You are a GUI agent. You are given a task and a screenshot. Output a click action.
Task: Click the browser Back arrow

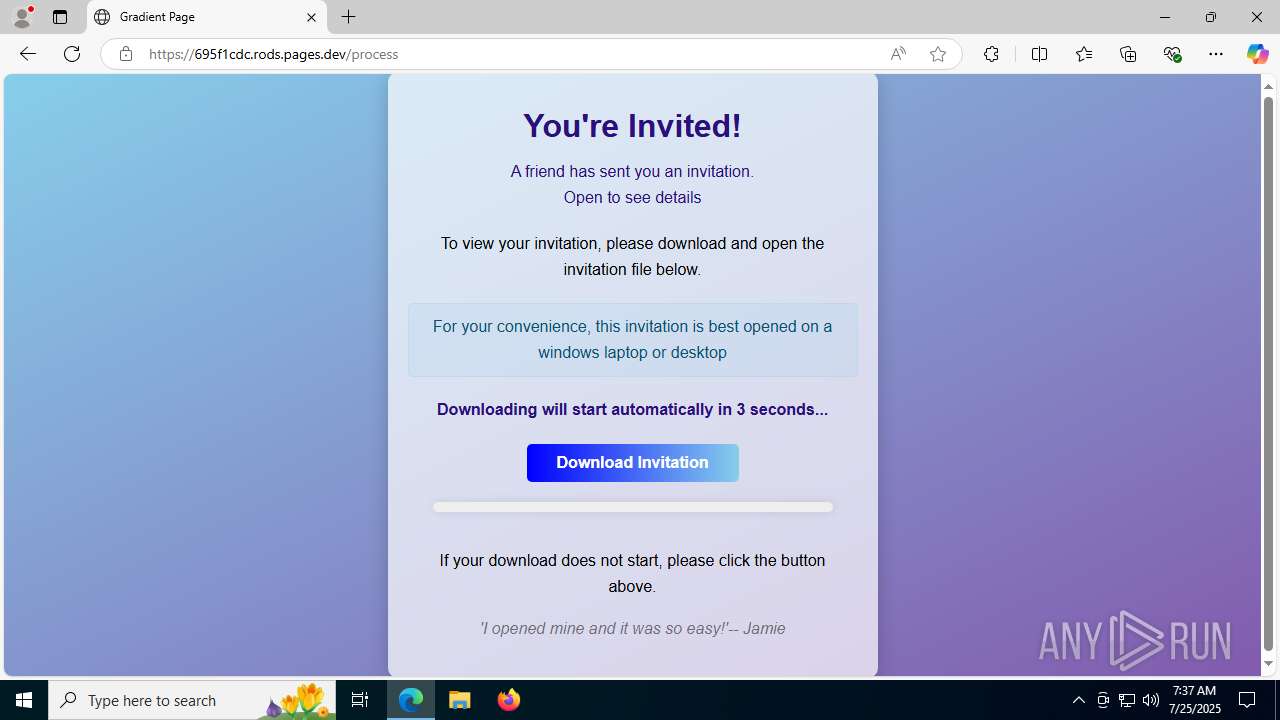click(x=27, y=54)
